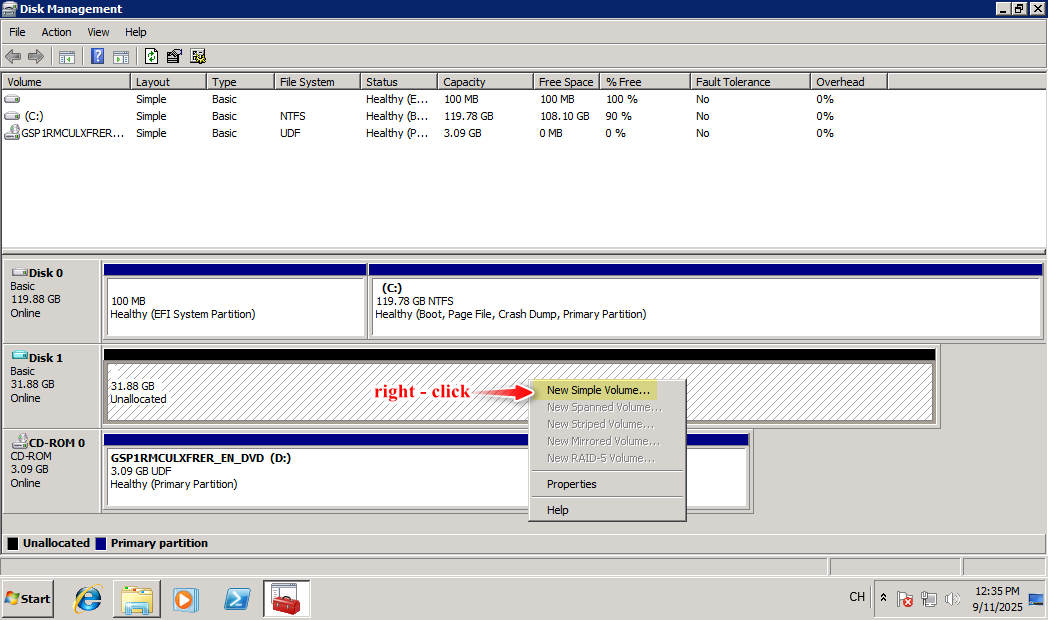Click the Show/Hide Action Pane toolbar icon
Image resolution: width=1048 pixels, height=620 pixels.
pos(120,57)
